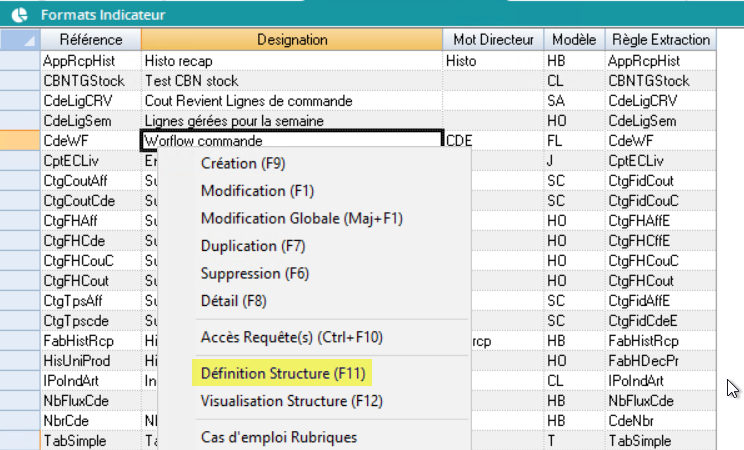Viewport: 744px width, 450px height.
Task: Choose Modification (F1) menu entry
Action: point(243,190)
